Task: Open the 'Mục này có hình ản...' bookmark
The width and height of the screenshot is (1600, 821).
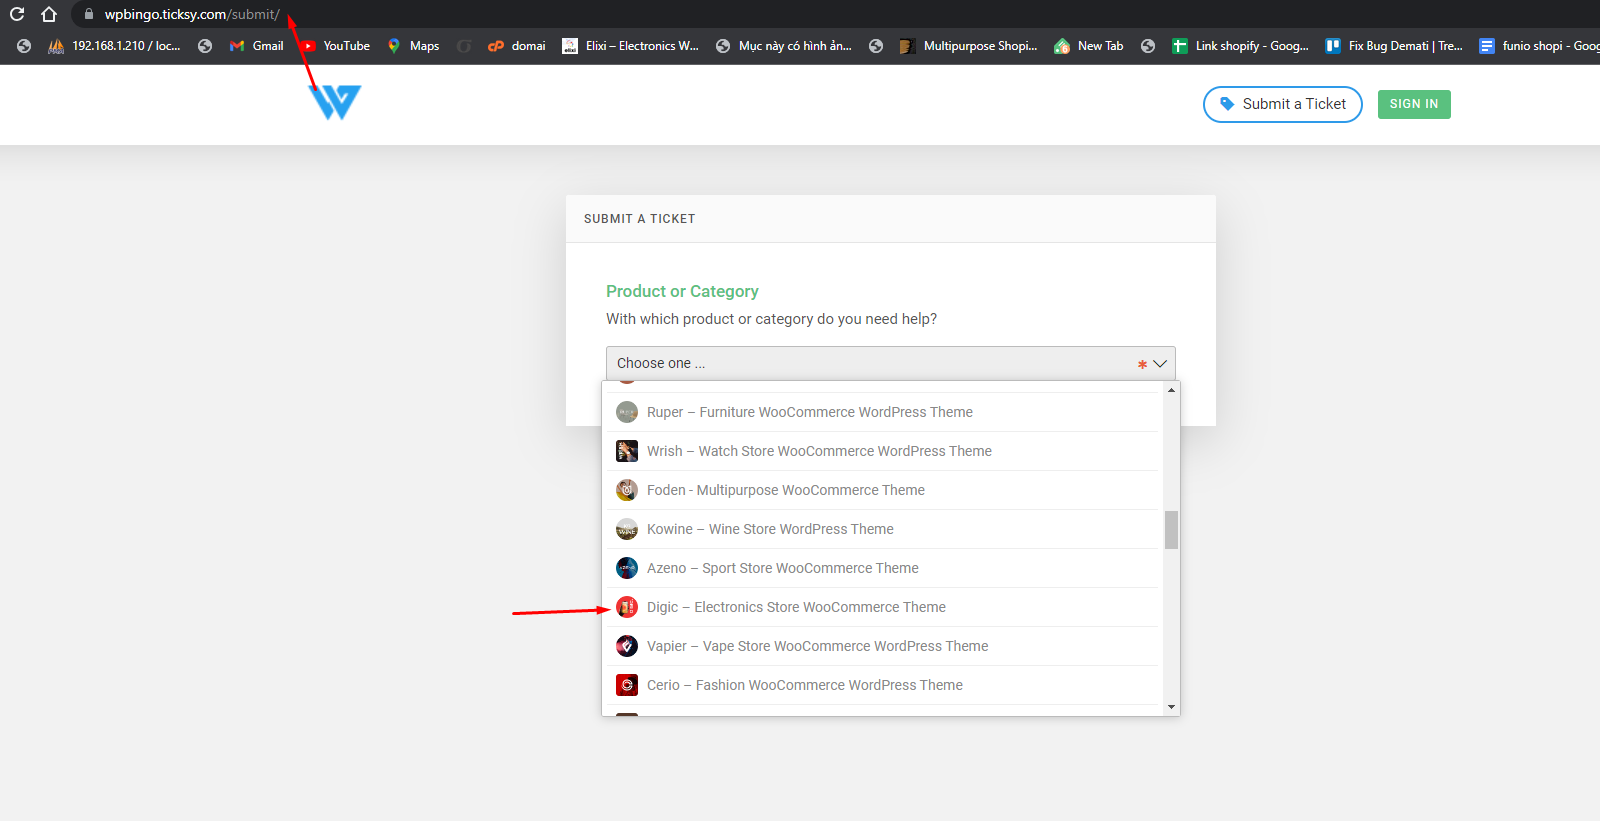Action: click(784, 46)
